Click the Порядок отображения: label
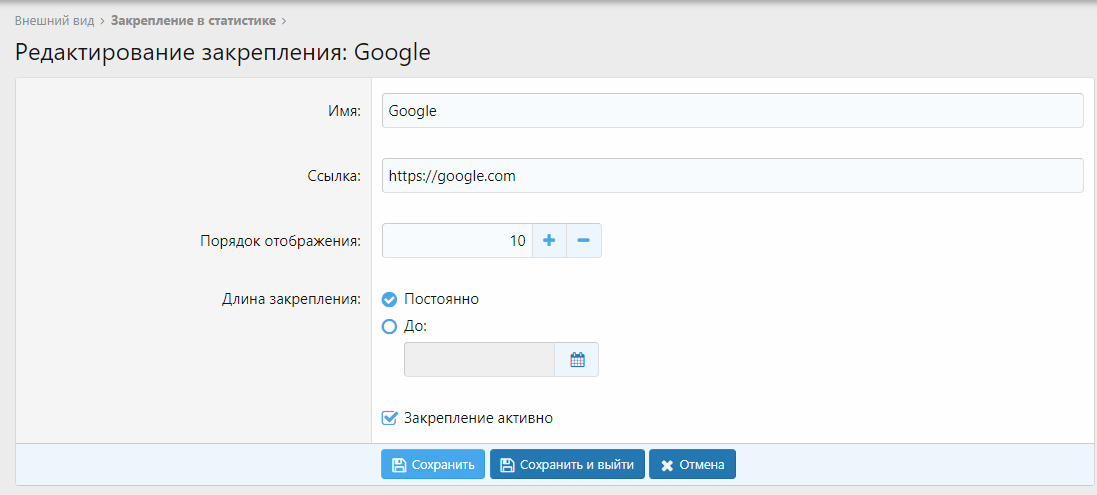Viewport: 1097px width, 495px height. point(281,241)
